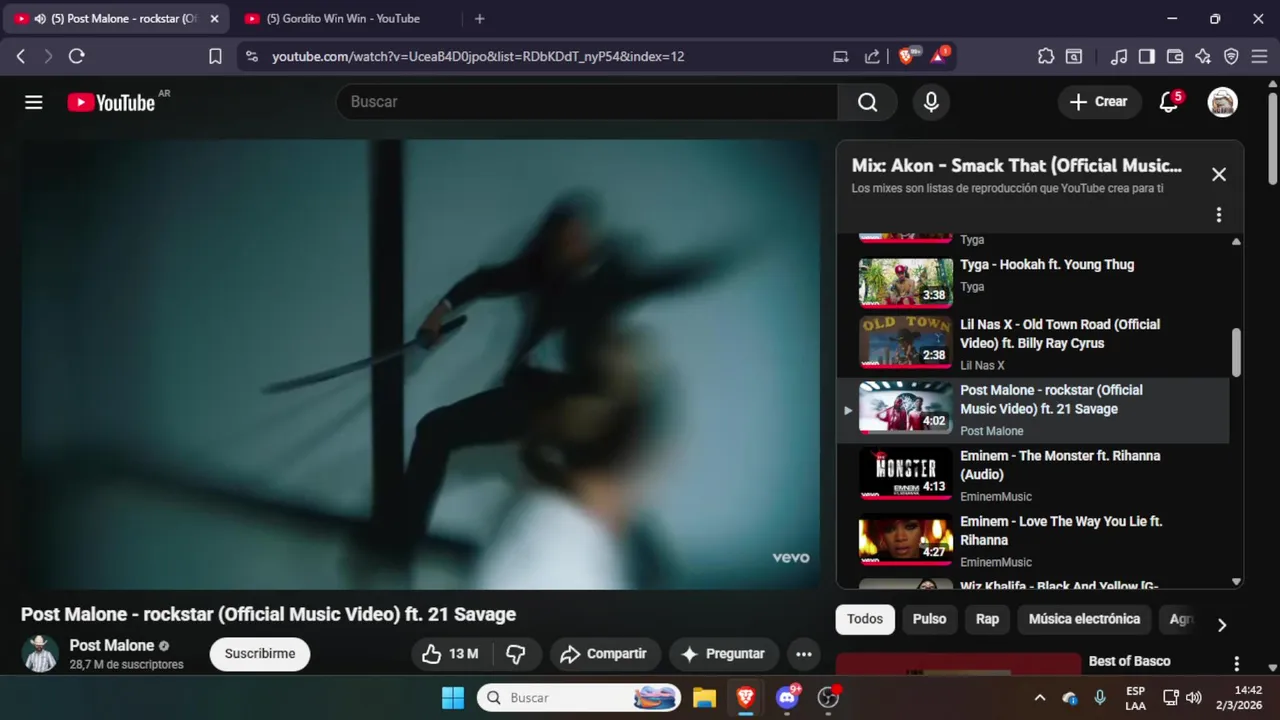The height and width of the screenshot is (720, 1280).
Task: Share this page from the address bar
Action: (x=872, y=57)
